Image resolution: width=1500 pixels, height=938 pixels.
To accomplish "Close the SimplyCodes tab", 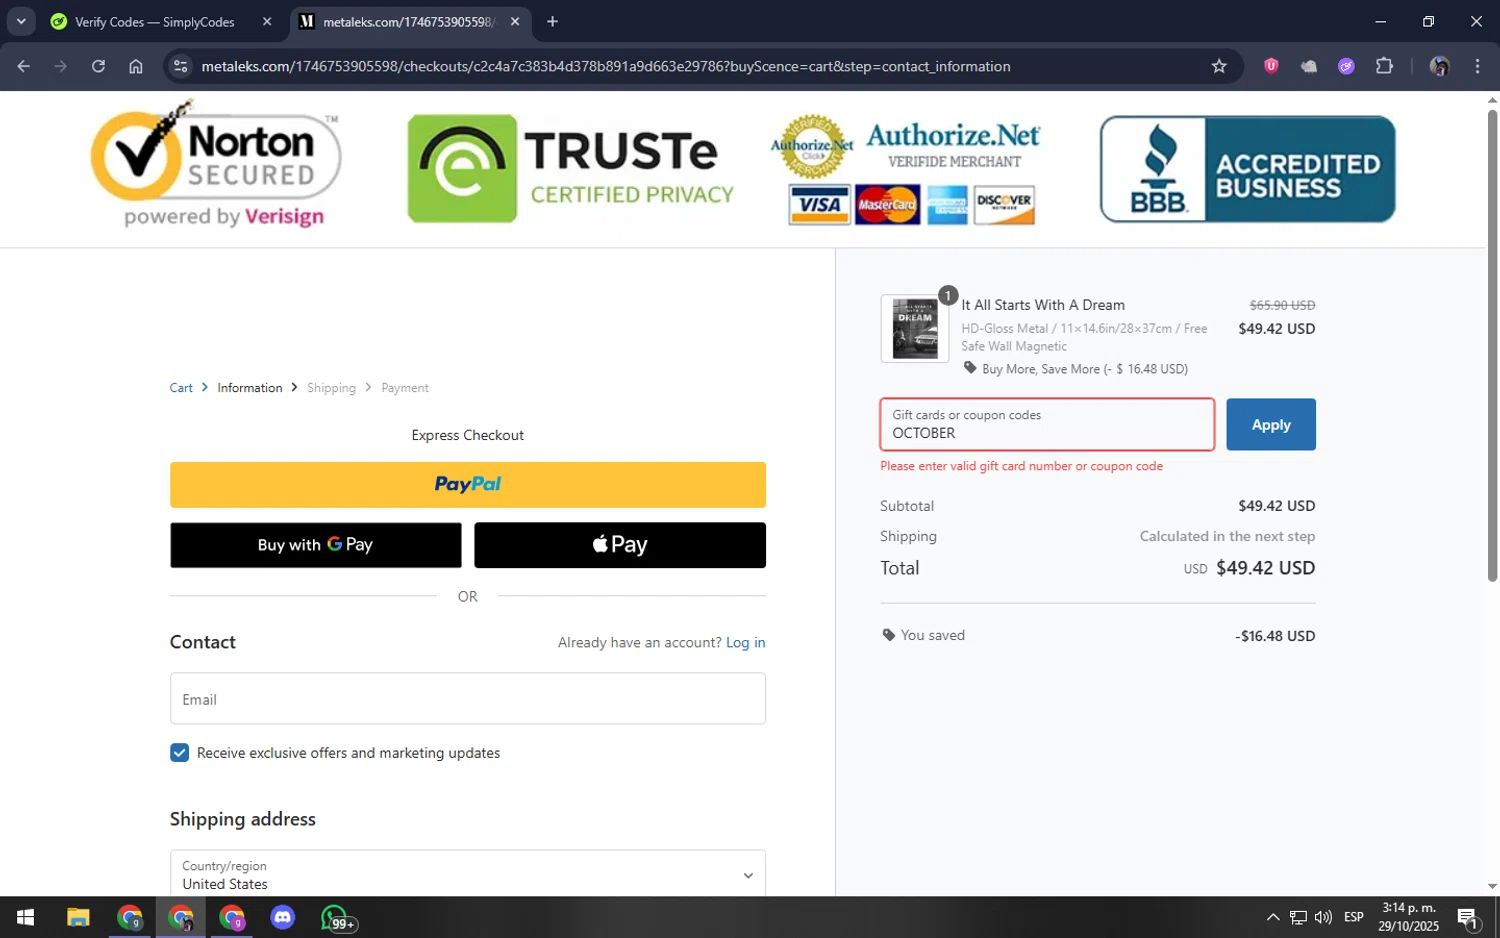I will click(267, 21).
